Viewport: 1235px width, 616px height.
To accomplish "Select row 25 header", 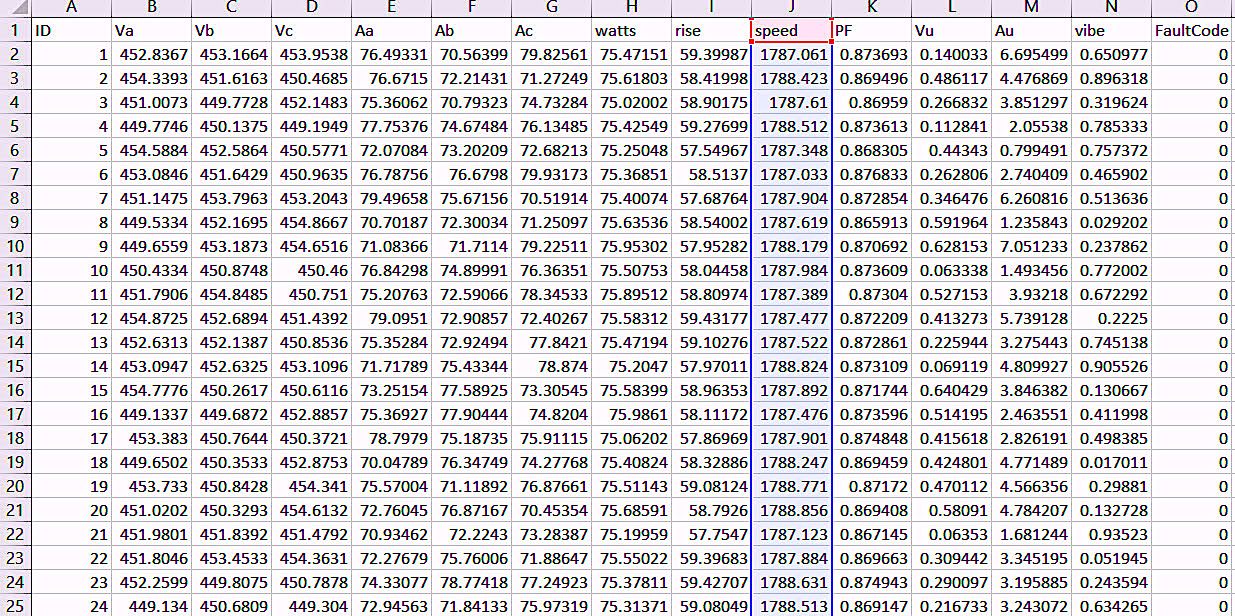I will [x=15, y=605].
